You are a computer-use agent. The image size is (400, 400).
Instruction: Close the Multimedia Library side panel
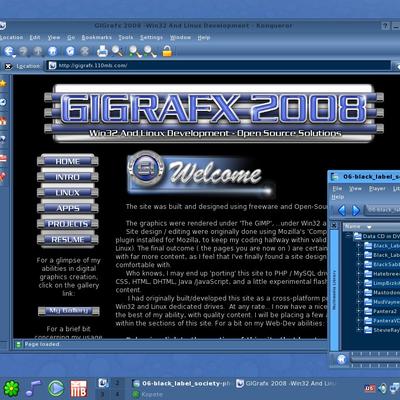(x=334, y=226)
